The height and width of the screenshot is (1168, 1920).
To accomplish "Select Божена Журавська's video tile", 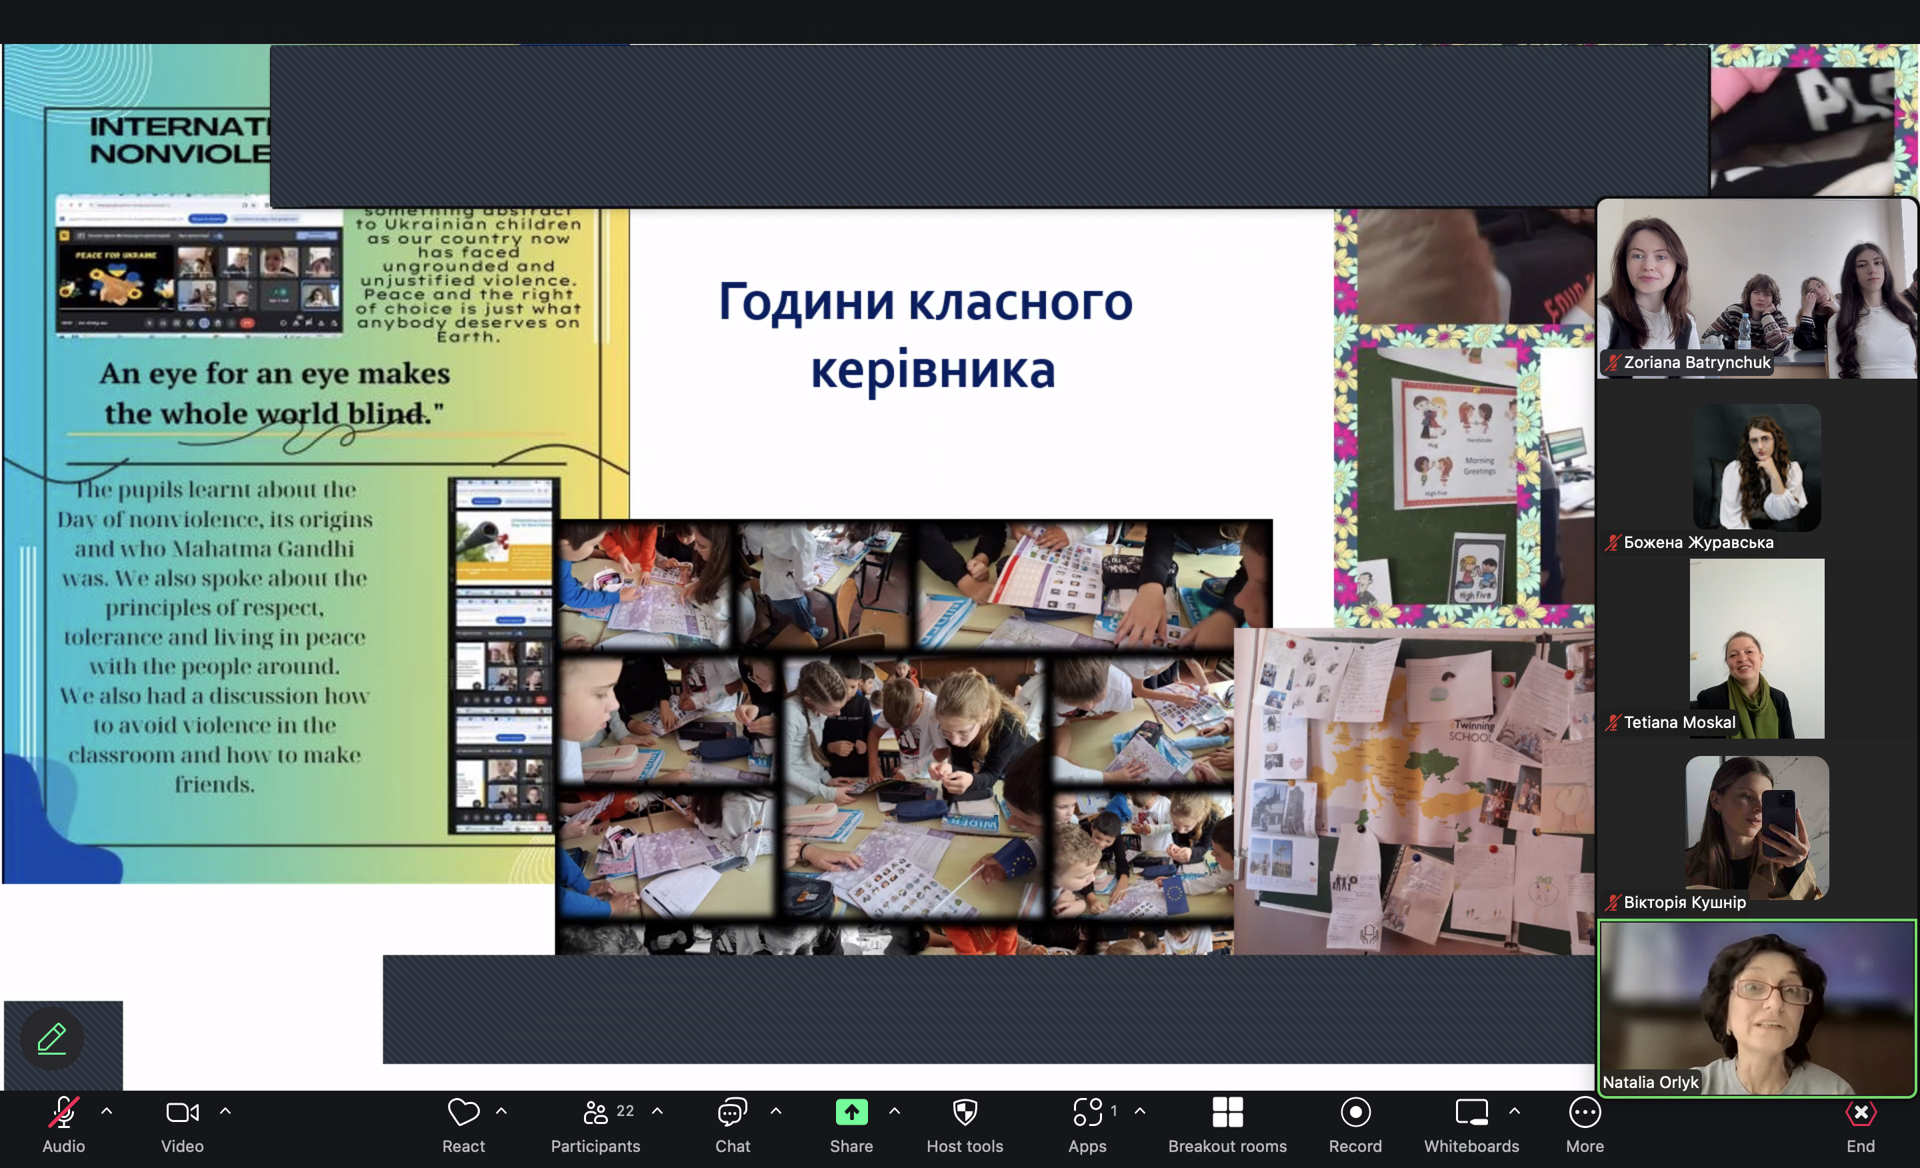I will [x=1757, y=467].
